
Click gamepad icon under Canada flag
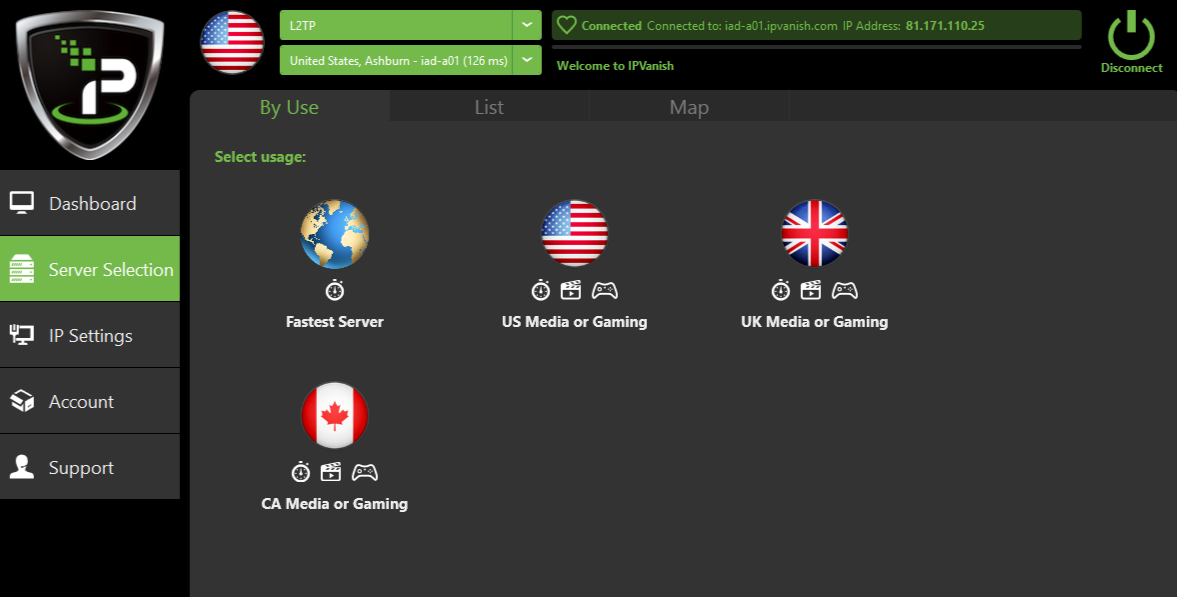(365, 472)
